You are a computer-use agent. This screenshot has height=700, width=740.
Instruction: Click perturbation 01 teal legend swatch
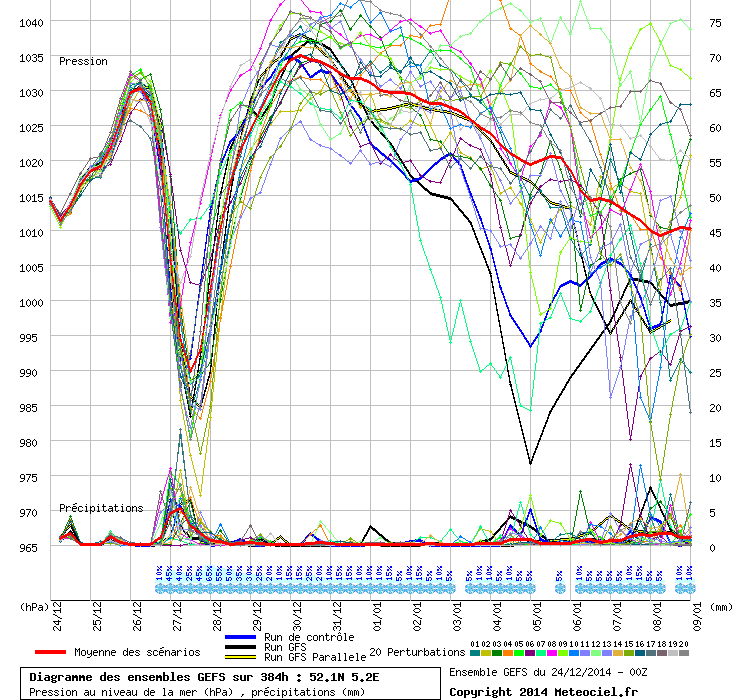click(x=475, y=653)
